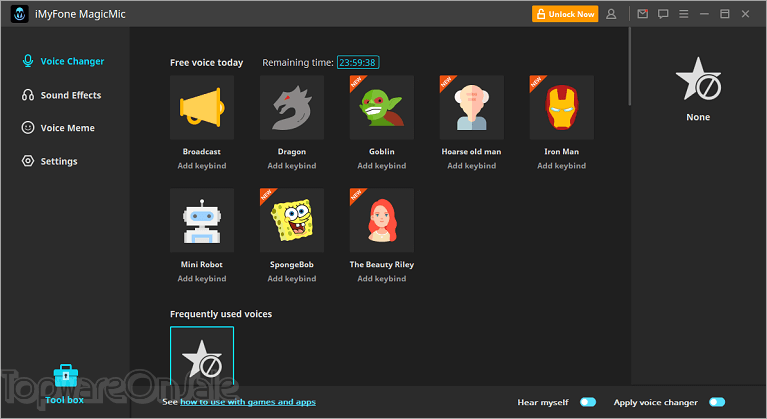Open the user account icon
Screen dimensions: 767x419
[611, 14]
